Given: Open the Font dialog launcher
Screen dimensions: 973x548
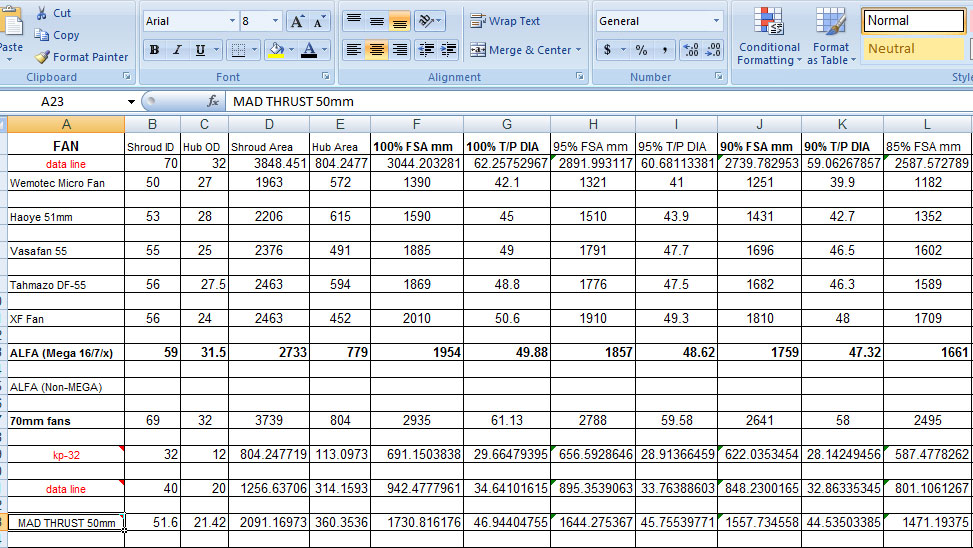Looking at the screenshot, I should 326,76.
